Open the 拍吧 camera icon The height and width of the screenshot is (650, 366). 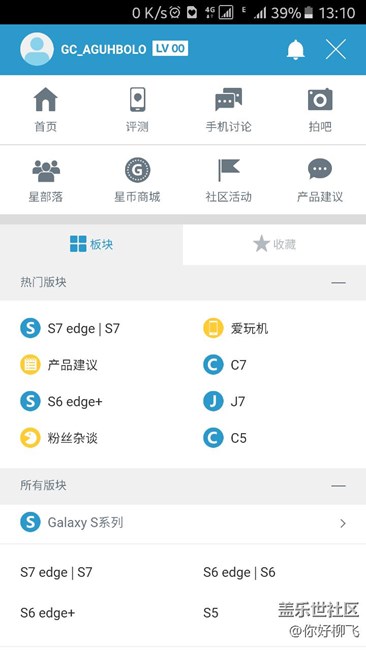click(x=320, y=99)
